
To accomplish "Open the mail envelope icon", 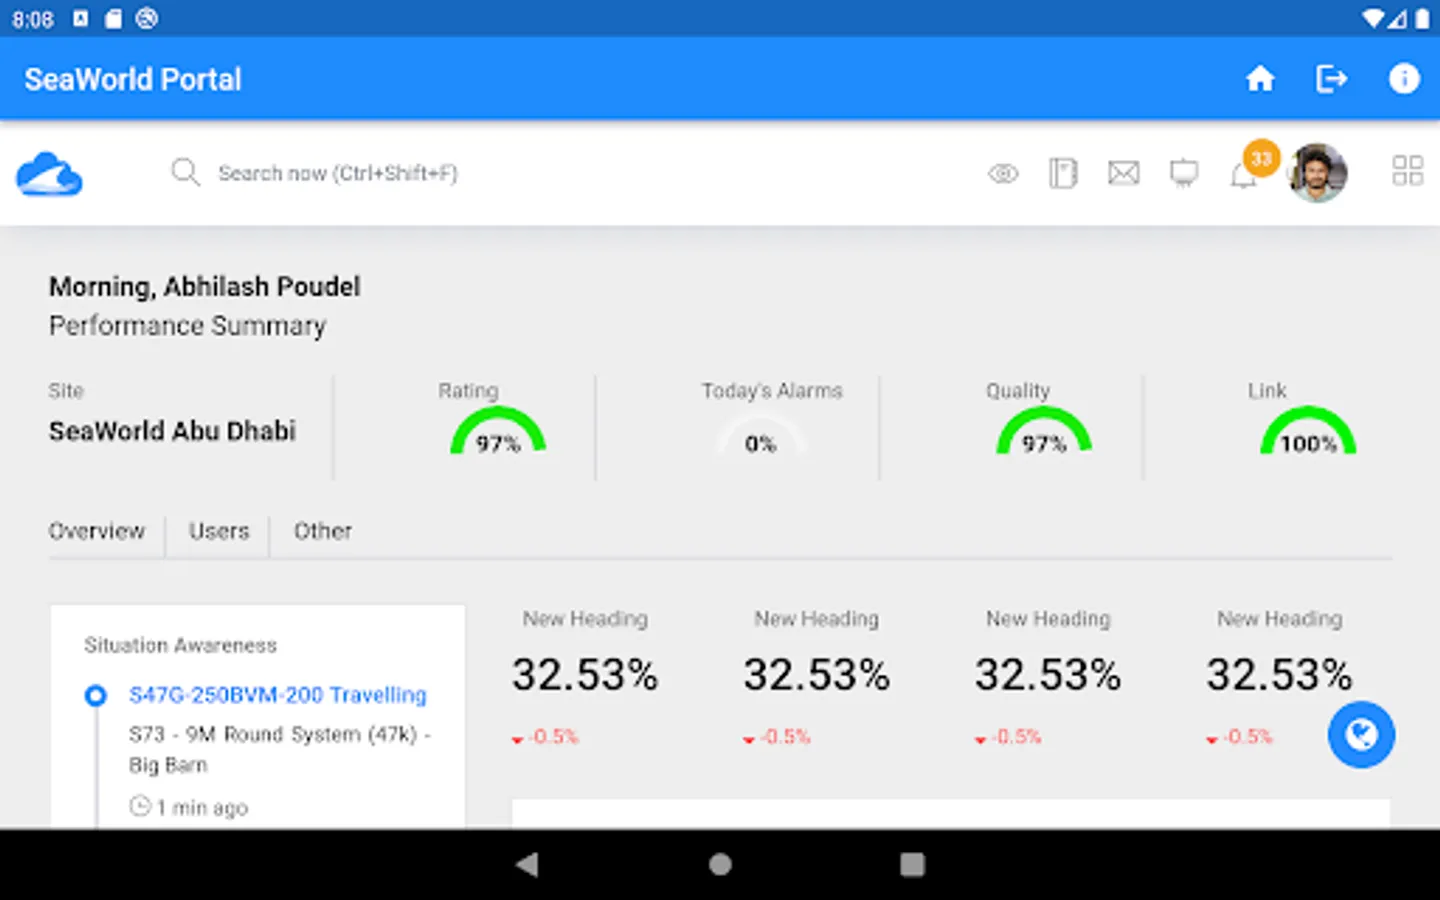I will coord(1124,173).
